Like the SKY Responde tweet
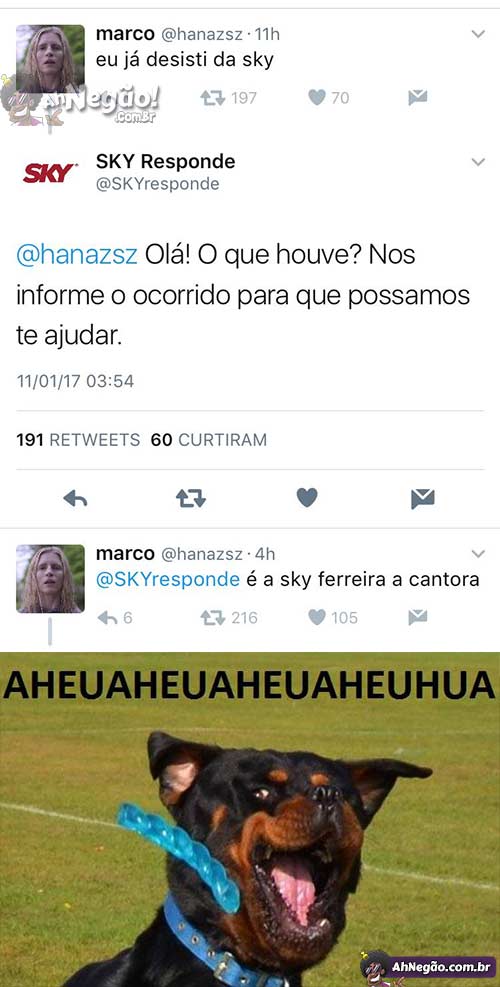 [307, 498]
